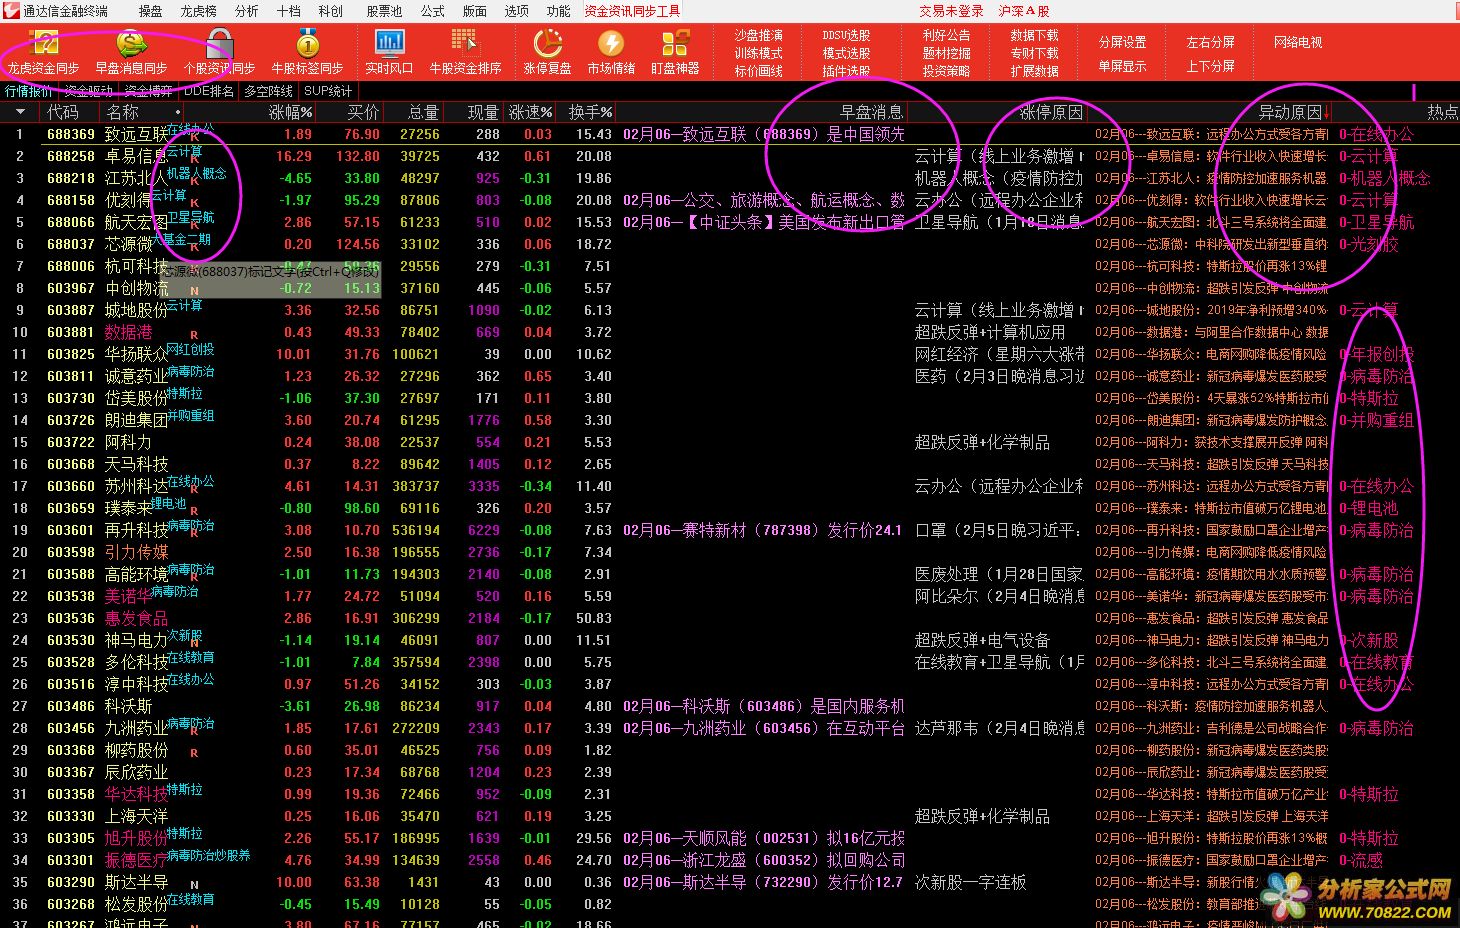This screenshot has height=928, width=1460.
Task: Select 上下分屏 layout
Action: (x=1210, y=66)
